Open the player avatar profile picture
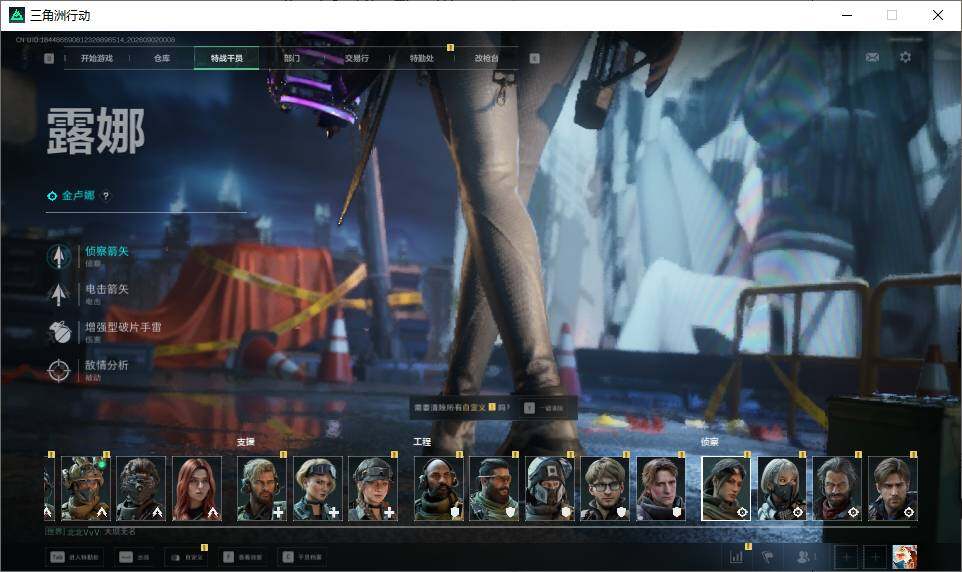 tap(904, 557)
